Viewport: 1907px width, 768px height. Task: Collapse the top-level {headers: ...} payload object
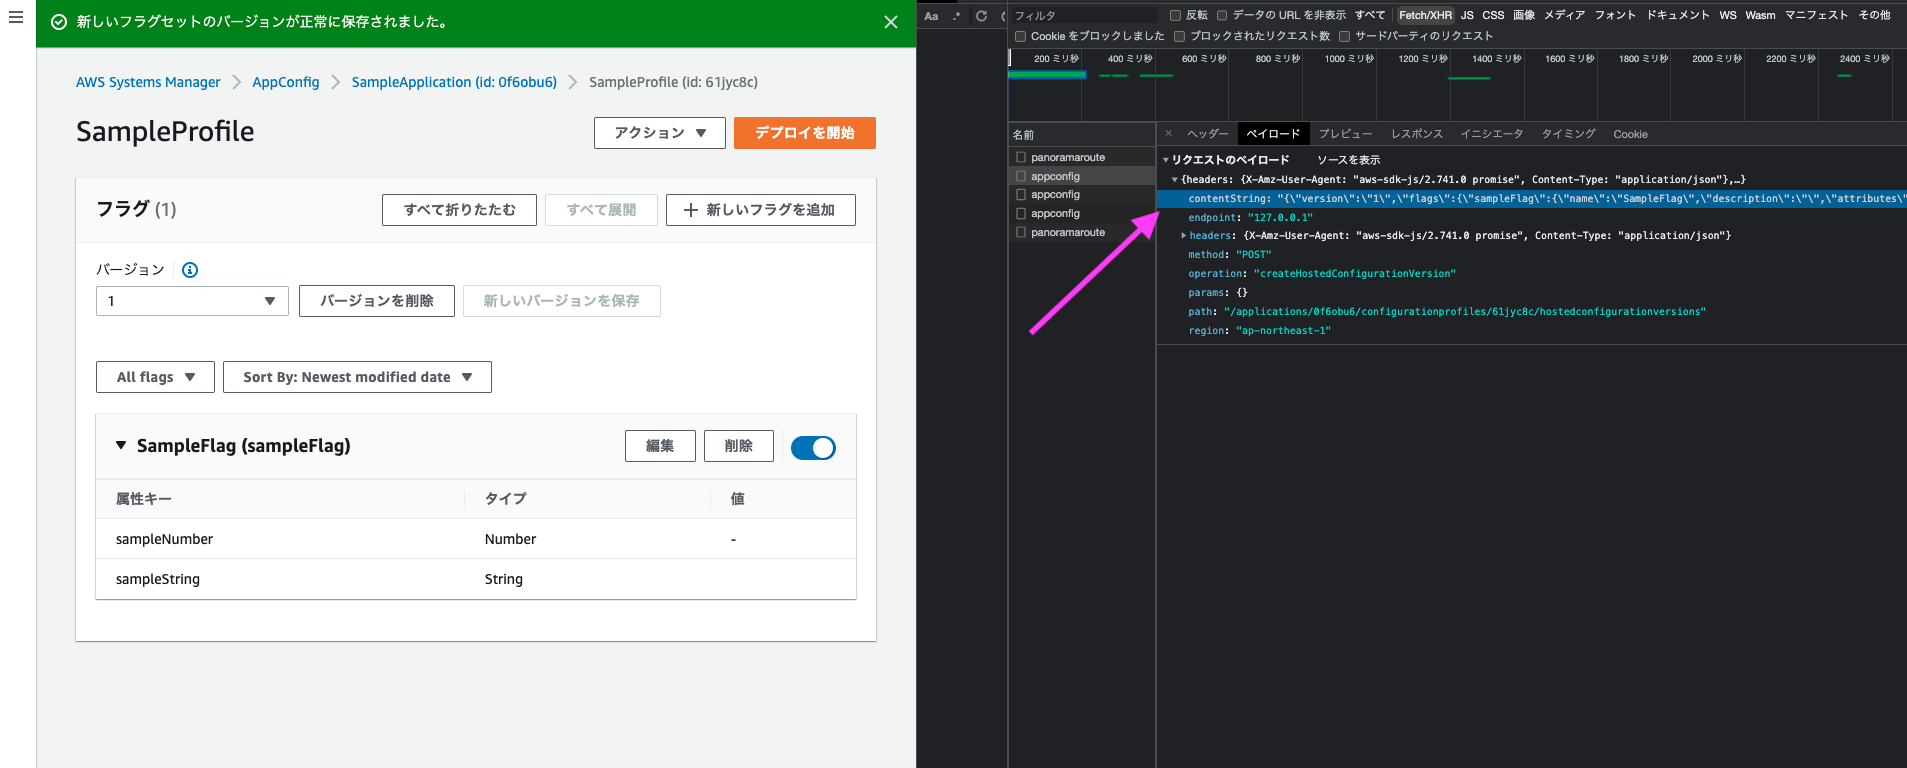click(x=1175, y=180)
